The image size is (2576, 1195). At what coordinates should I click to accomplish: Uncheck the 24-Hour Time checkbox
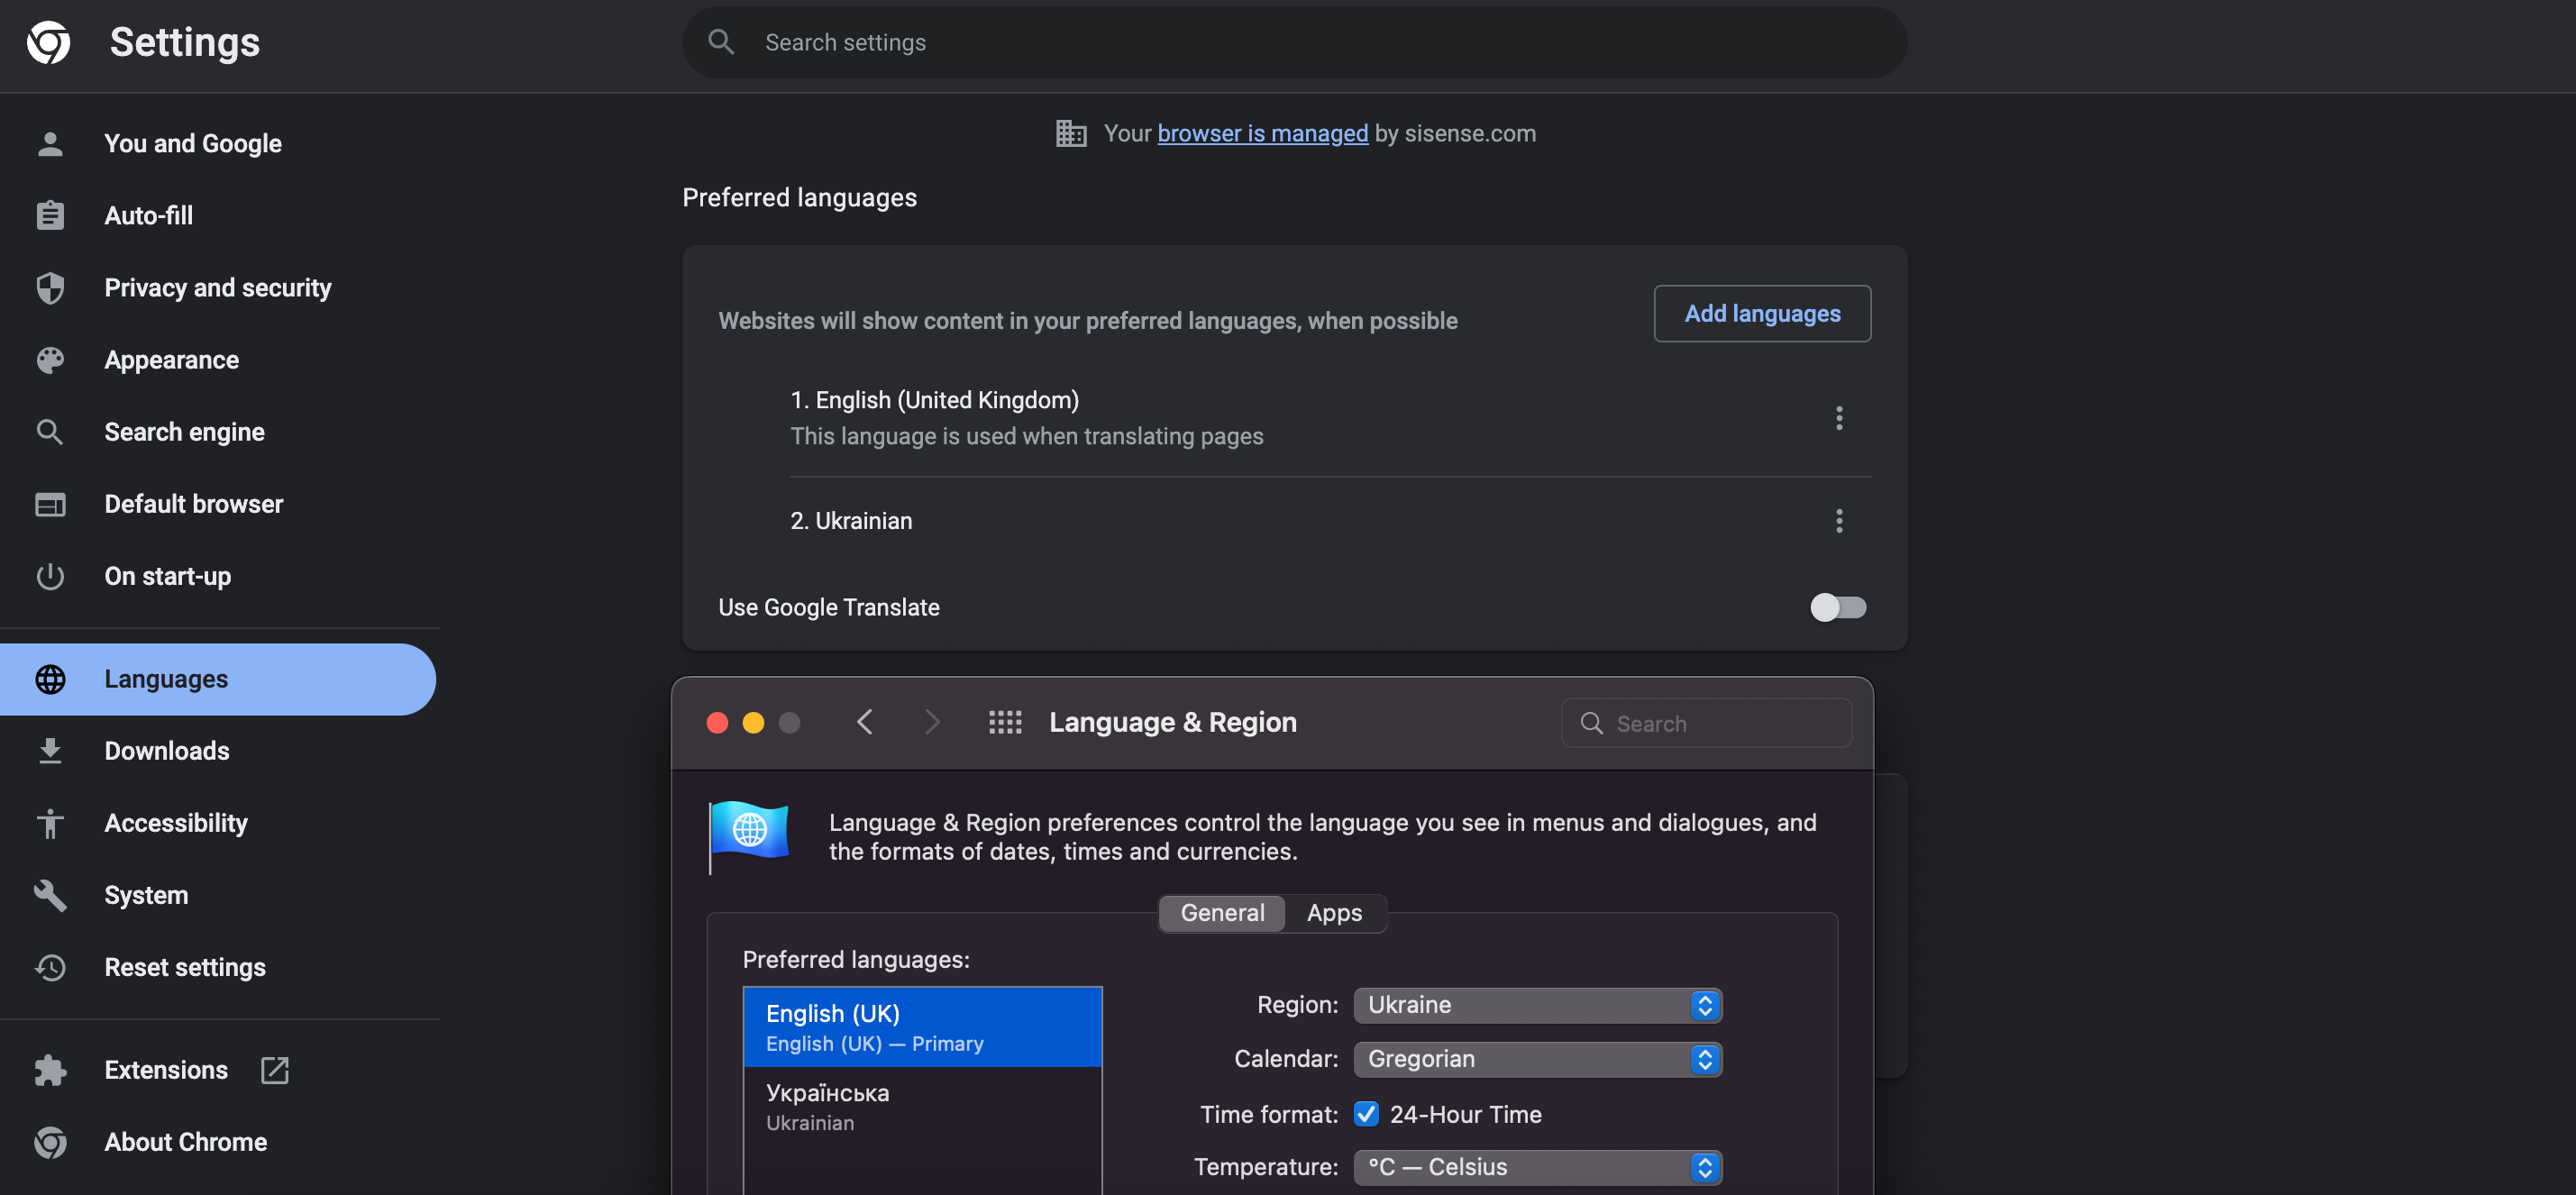coord(1366,1114)
